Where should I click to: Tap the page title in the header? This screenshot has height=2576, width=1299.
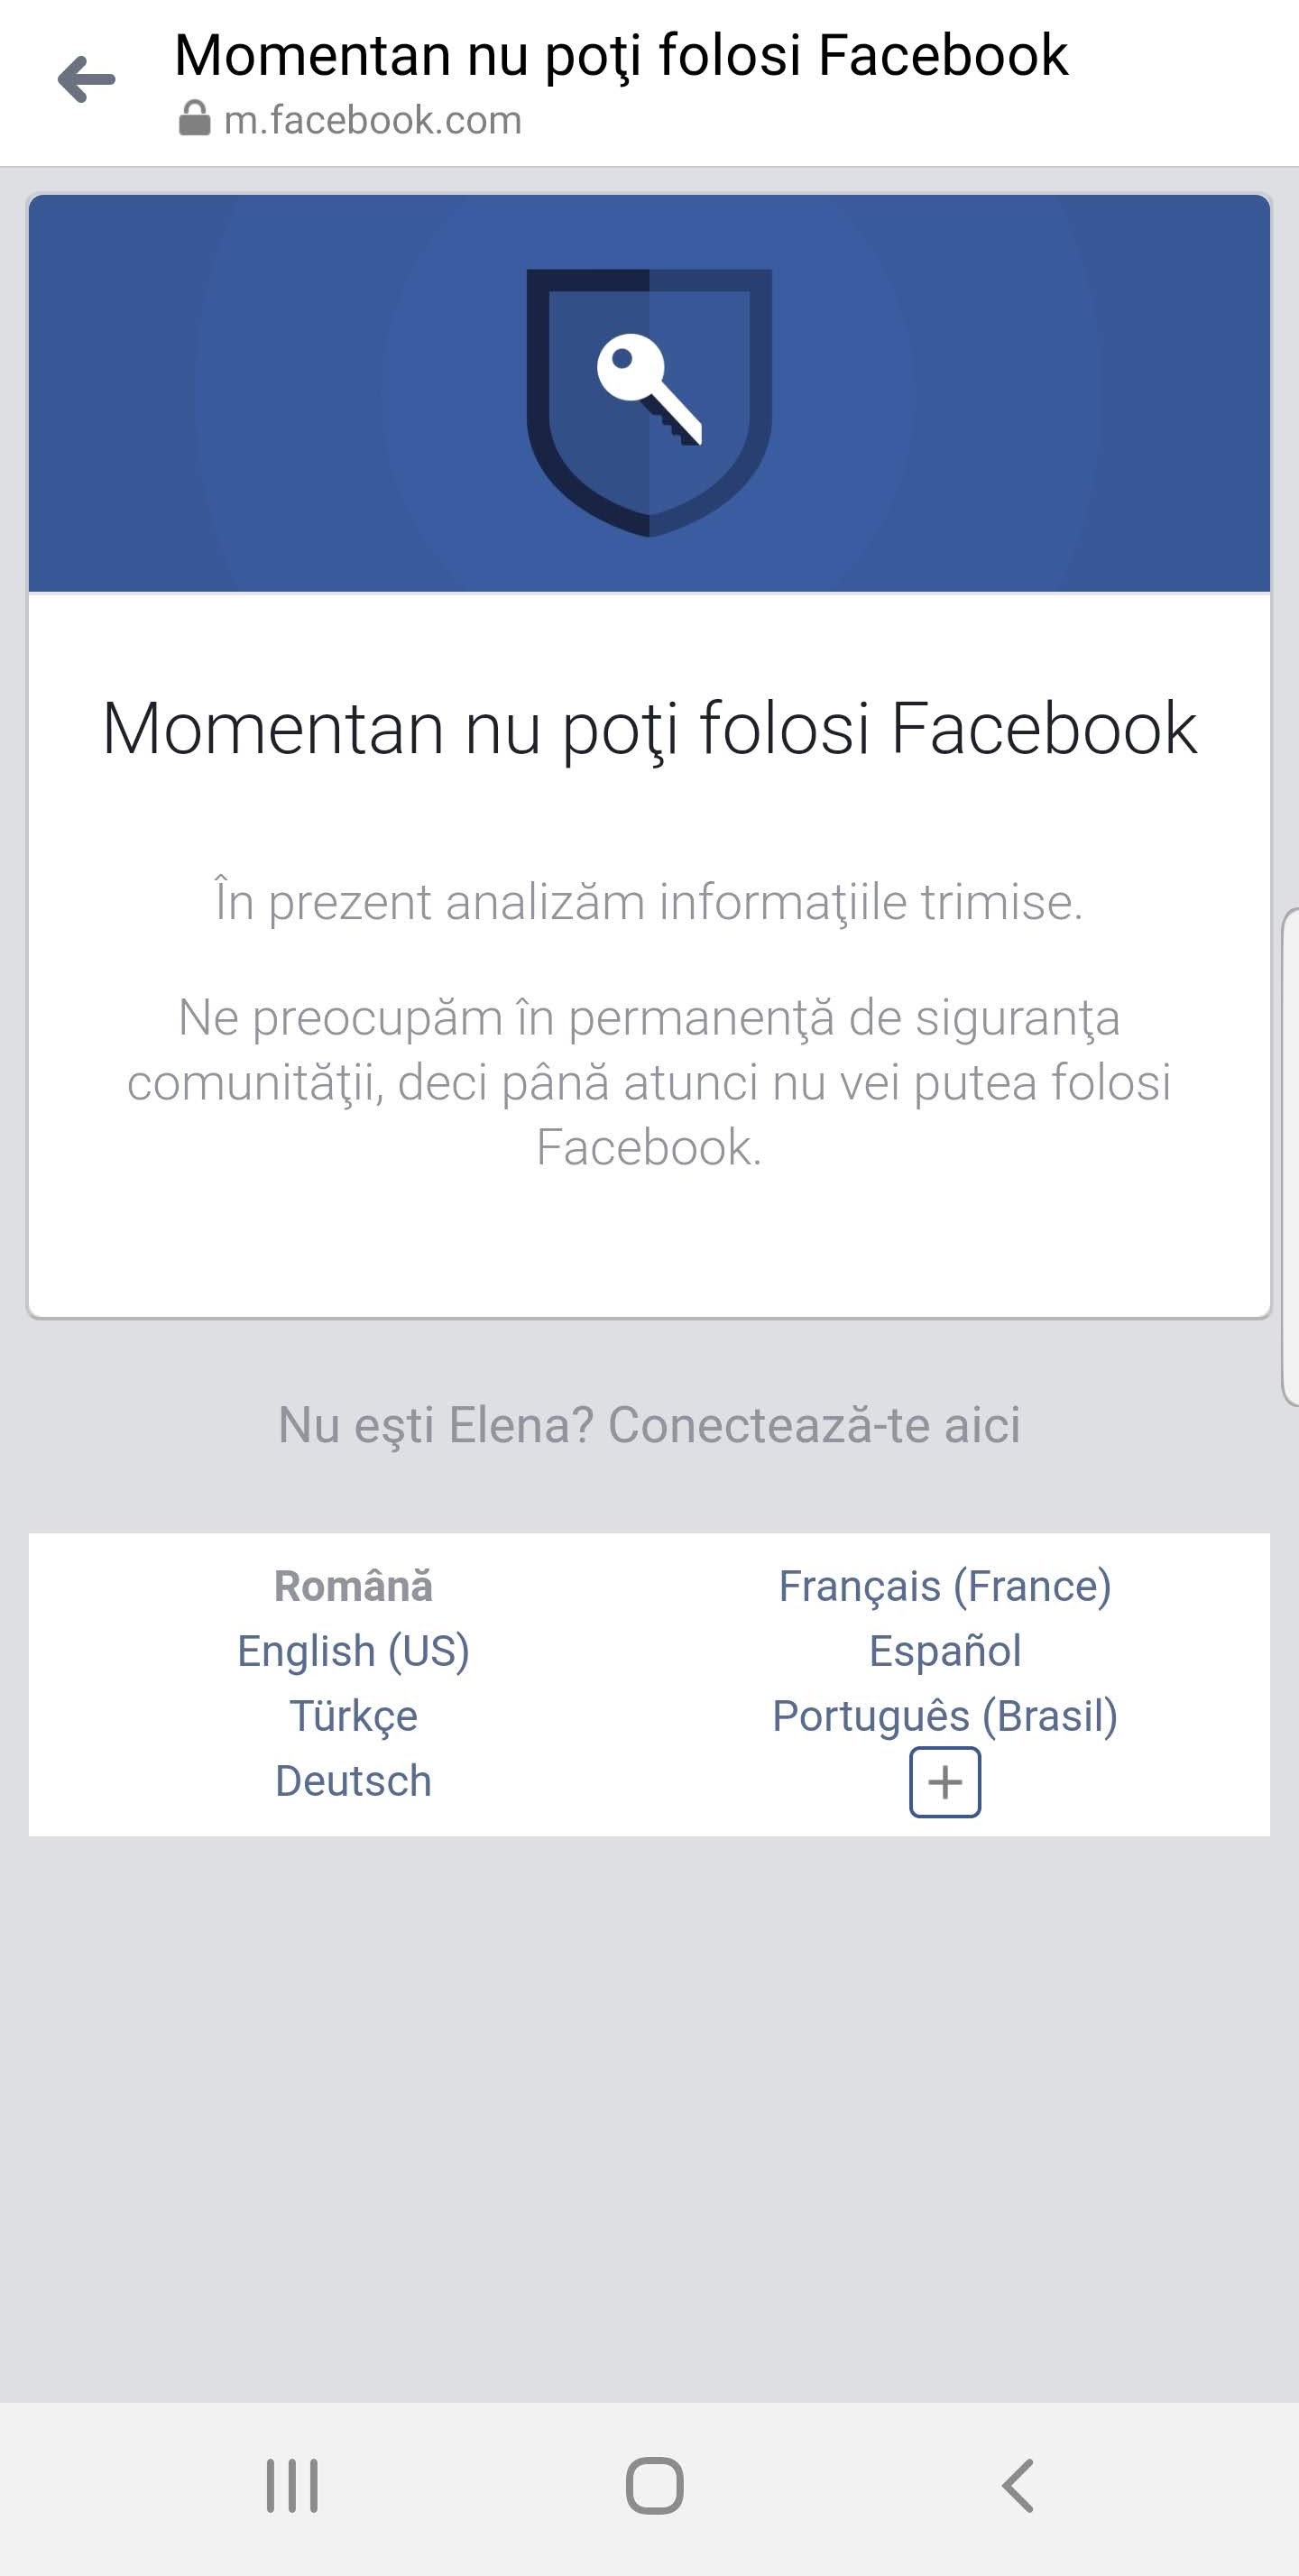(621, 55)
